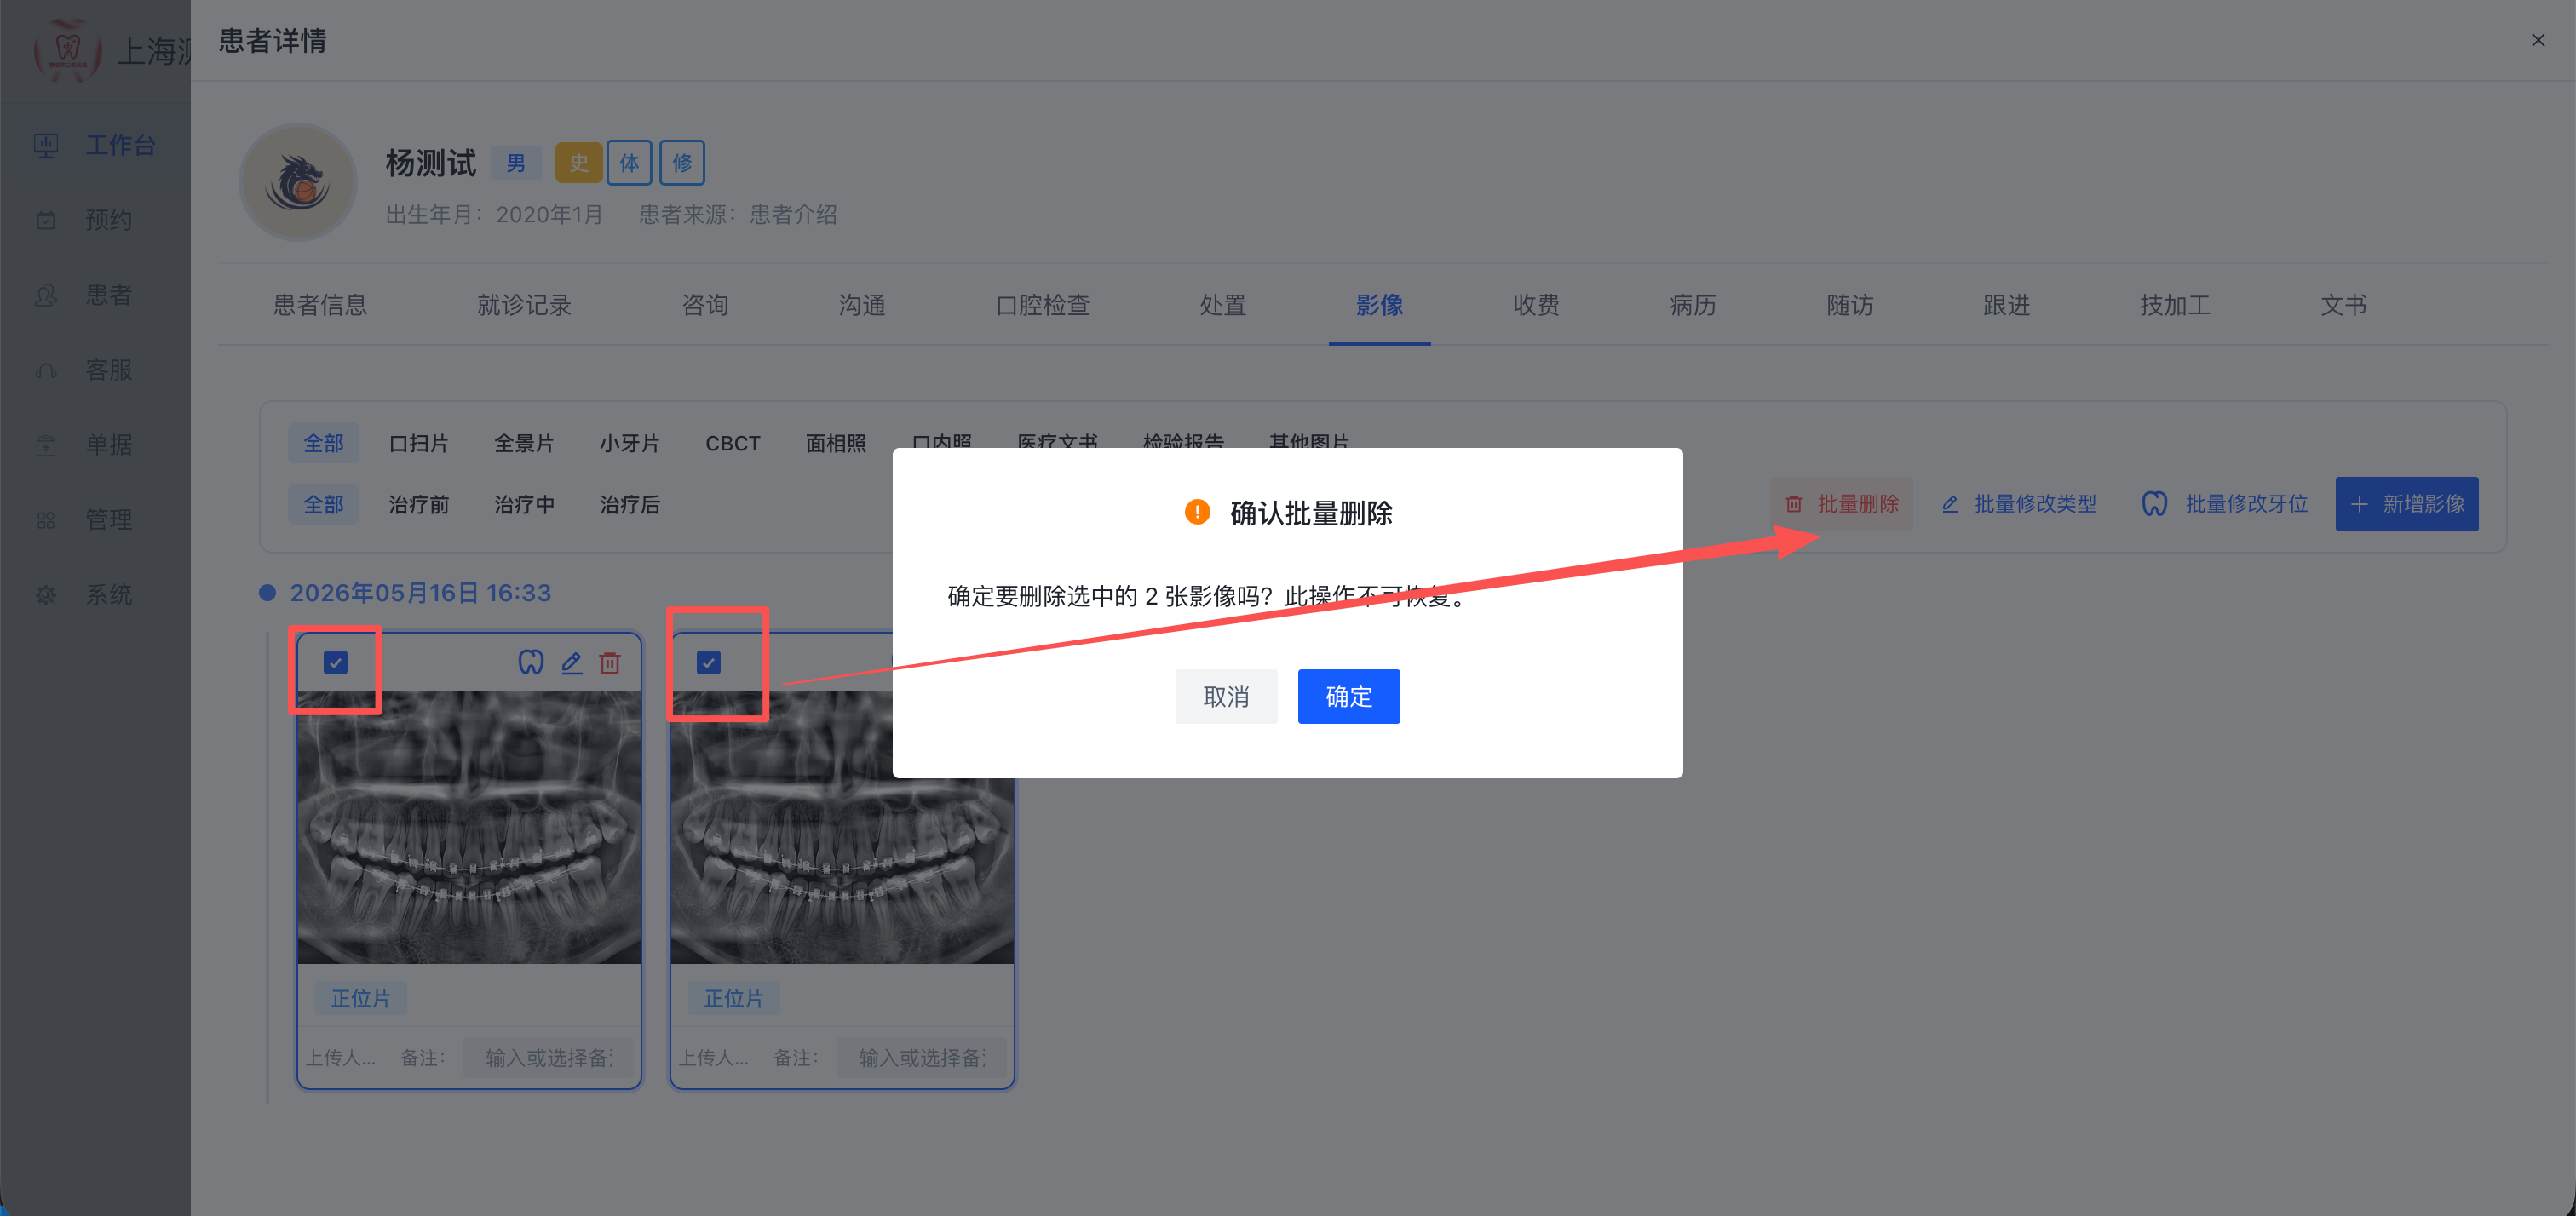Image resolution: width=2576 pixels, height=1216 pixels.
Task: Close the patient details panel
Action: click(x=2538, y=40)
